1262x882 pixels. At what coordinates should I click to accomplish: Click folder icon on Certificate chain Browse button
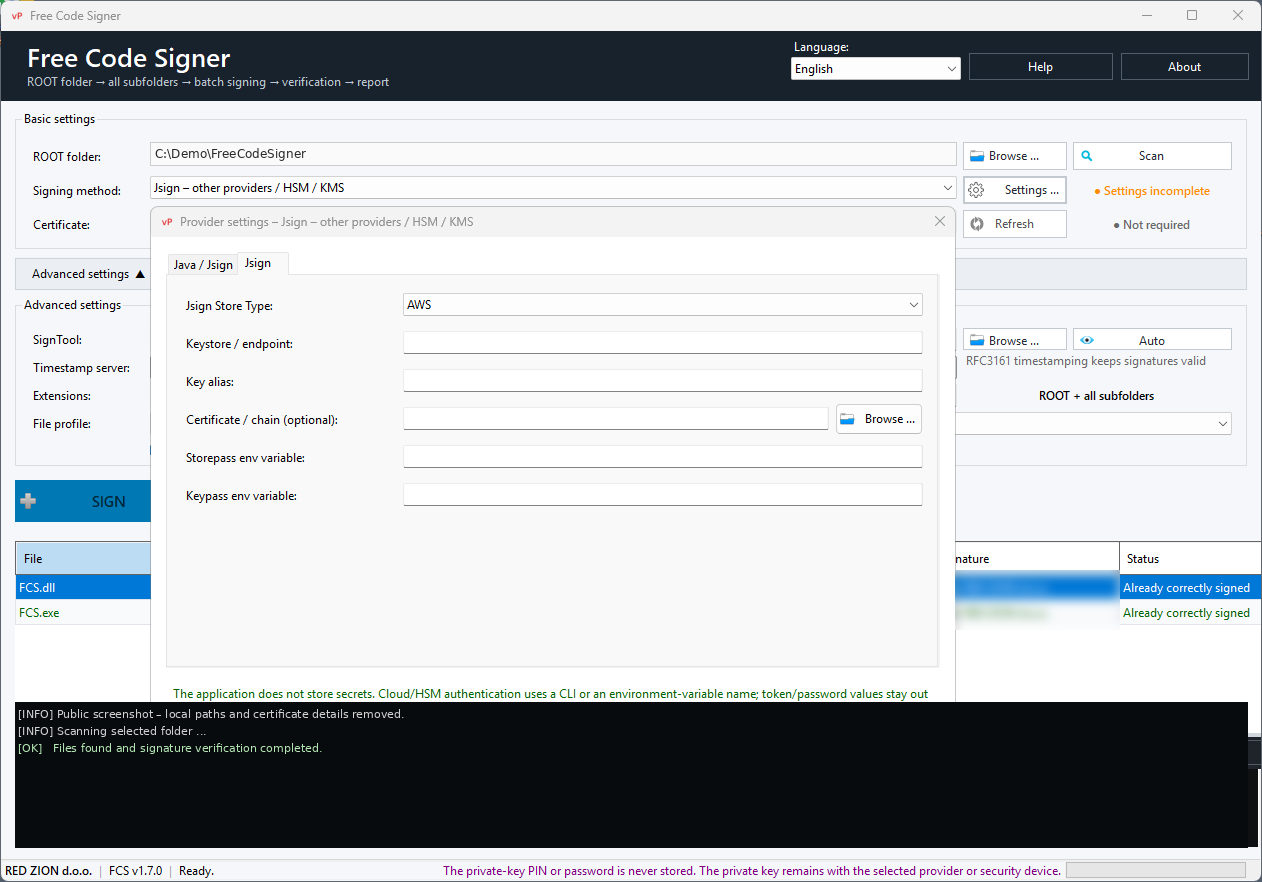click(848, 419)
